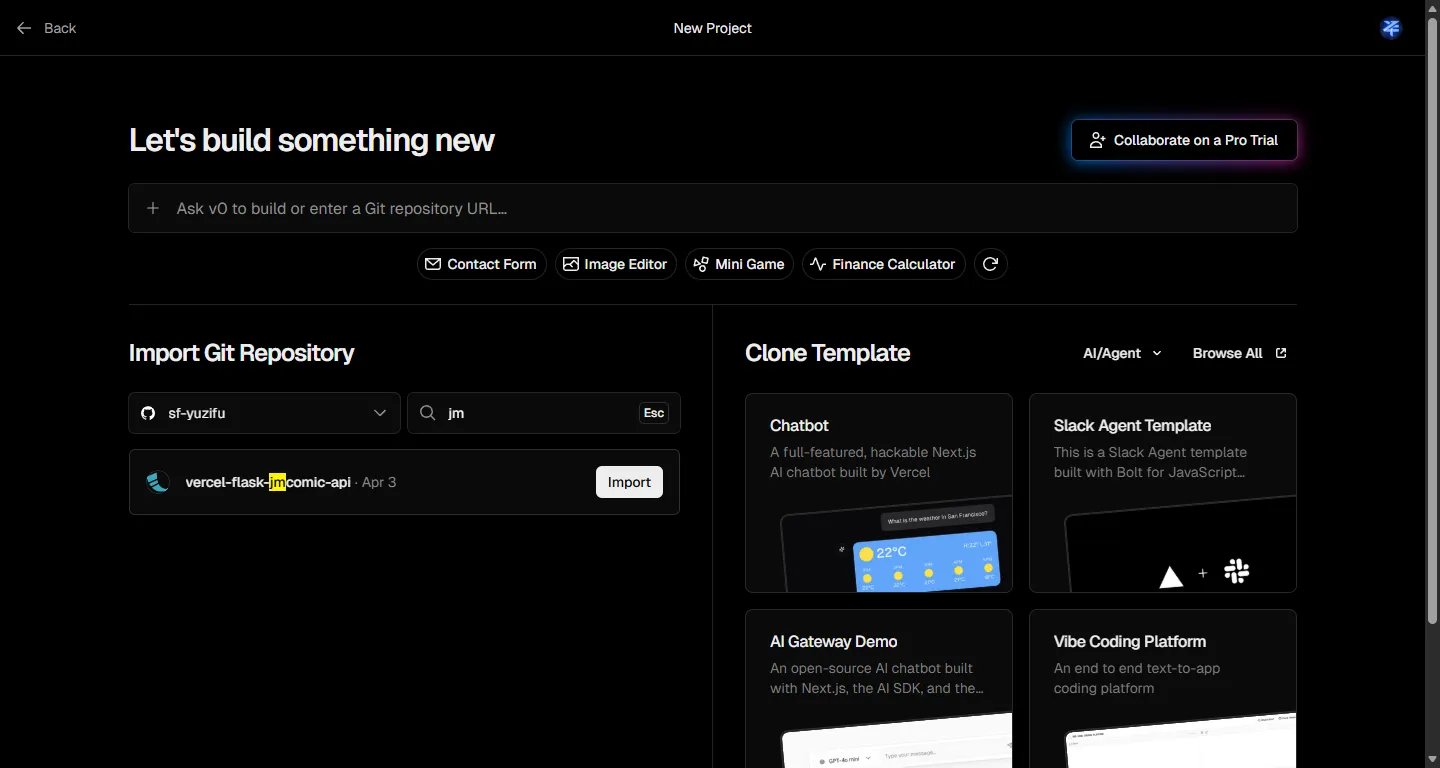The image size is (1440, 768).
Task: Click Collaborate on a Pro Trial
Action: coord(1184,140)
